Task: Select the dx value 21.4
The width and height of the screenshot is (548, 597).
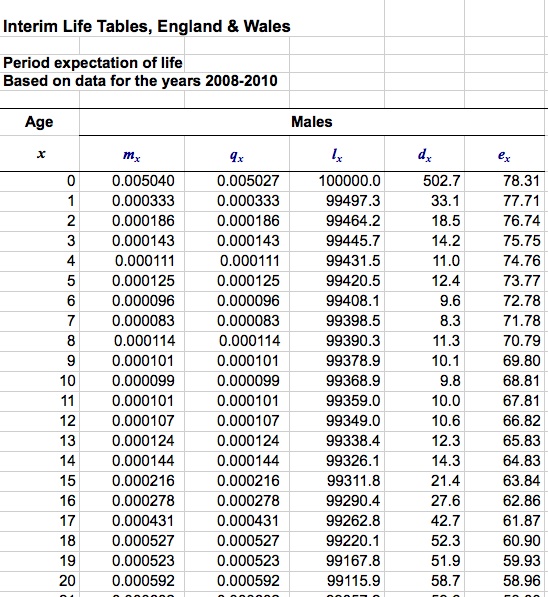Action: point(446,481)
